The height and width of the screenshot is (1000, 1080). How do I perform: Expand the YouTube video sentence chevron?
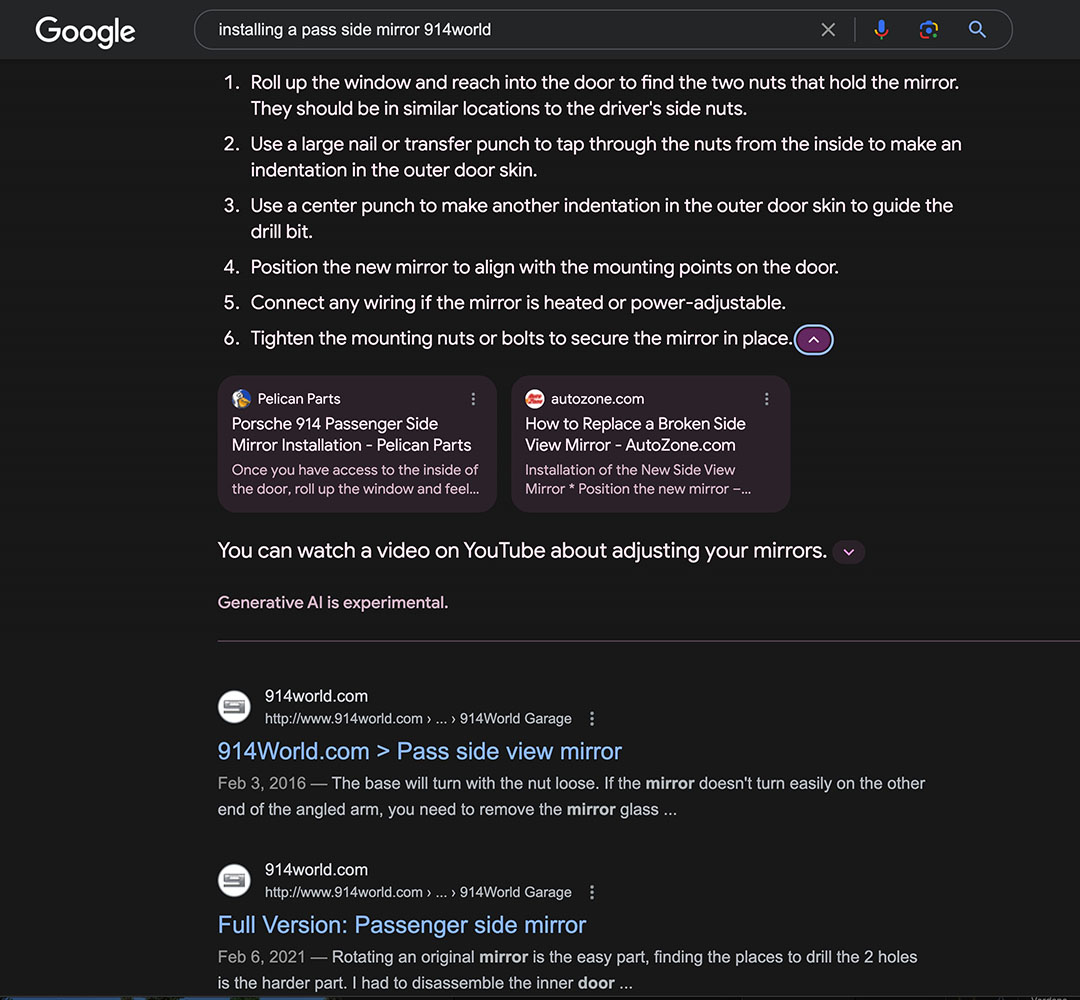coord(849,552)
